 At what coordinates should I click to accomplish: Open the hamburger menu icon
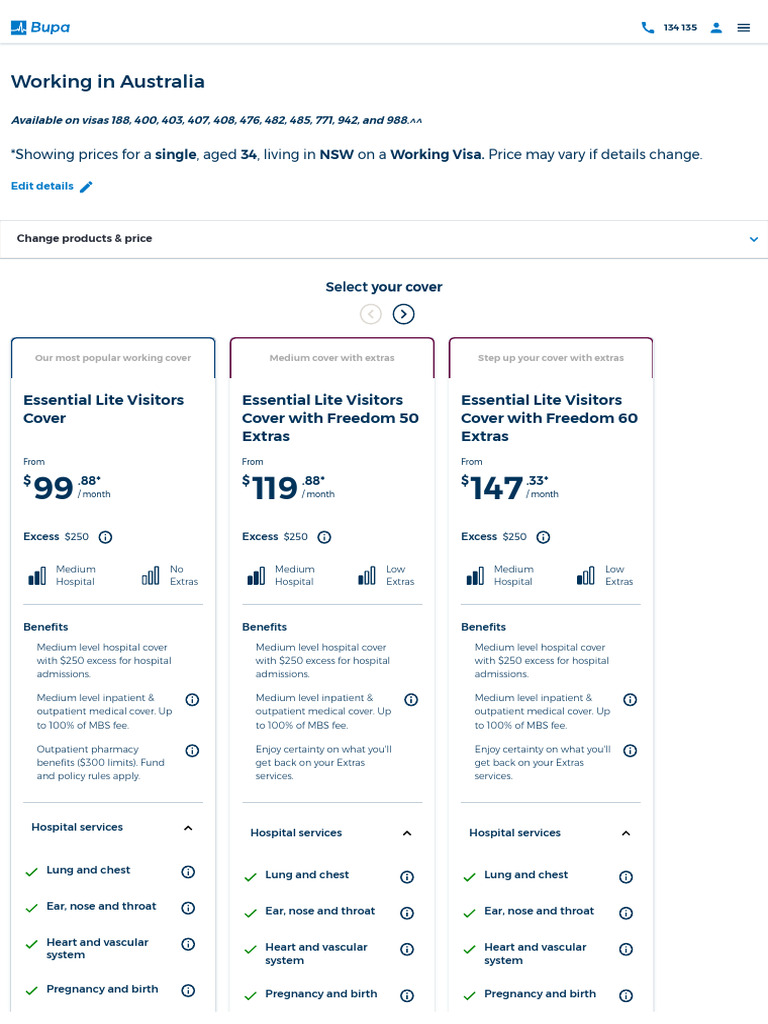pyautogui.click(x=744, y=27)
